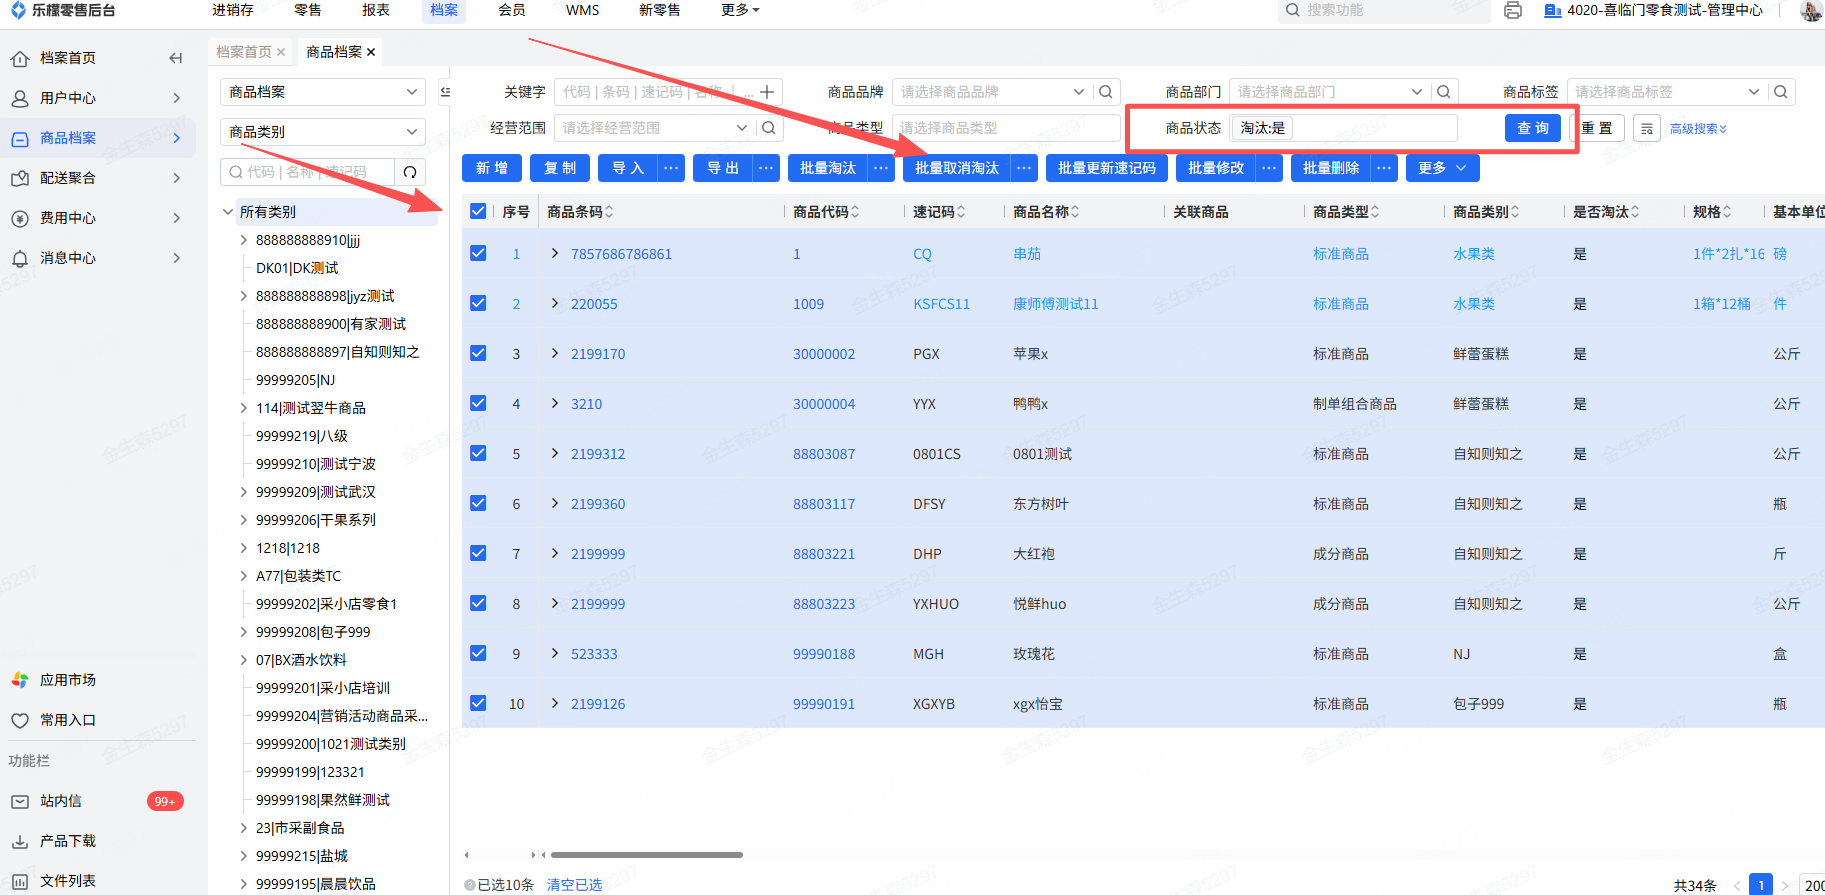Click the search icon beside 经营范围
The image size is (1825, 895).
pos(769,128)
